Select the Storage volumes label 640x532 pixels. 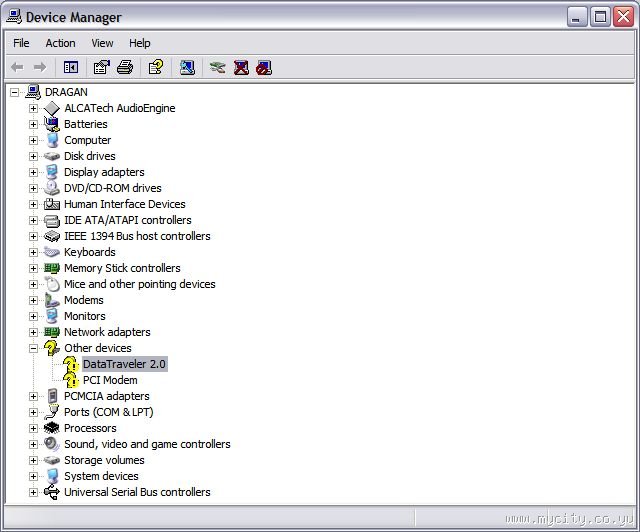[104, 460]
